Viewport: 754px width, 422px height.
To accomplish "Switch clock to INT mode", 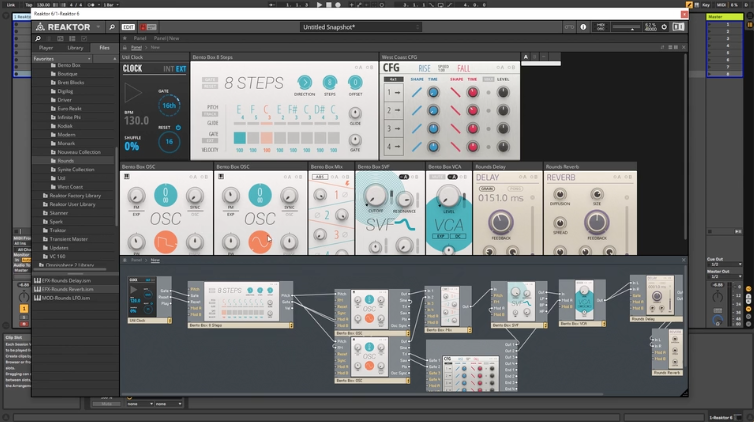I will coord(168,69).
